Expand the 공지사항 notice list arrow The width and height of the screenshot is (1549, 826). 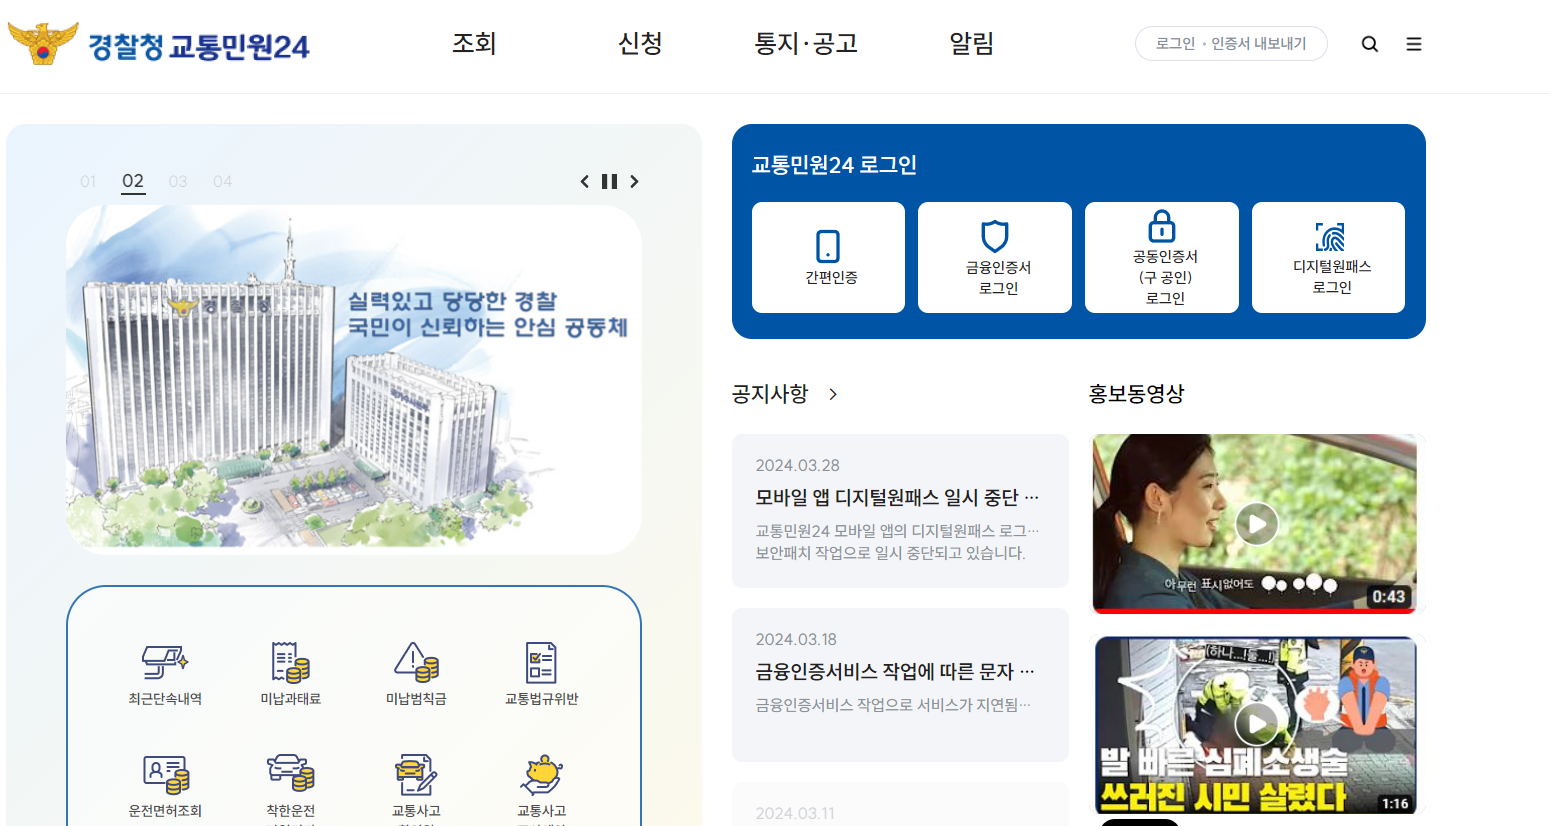pyautogui.click(x=832, y=394)
